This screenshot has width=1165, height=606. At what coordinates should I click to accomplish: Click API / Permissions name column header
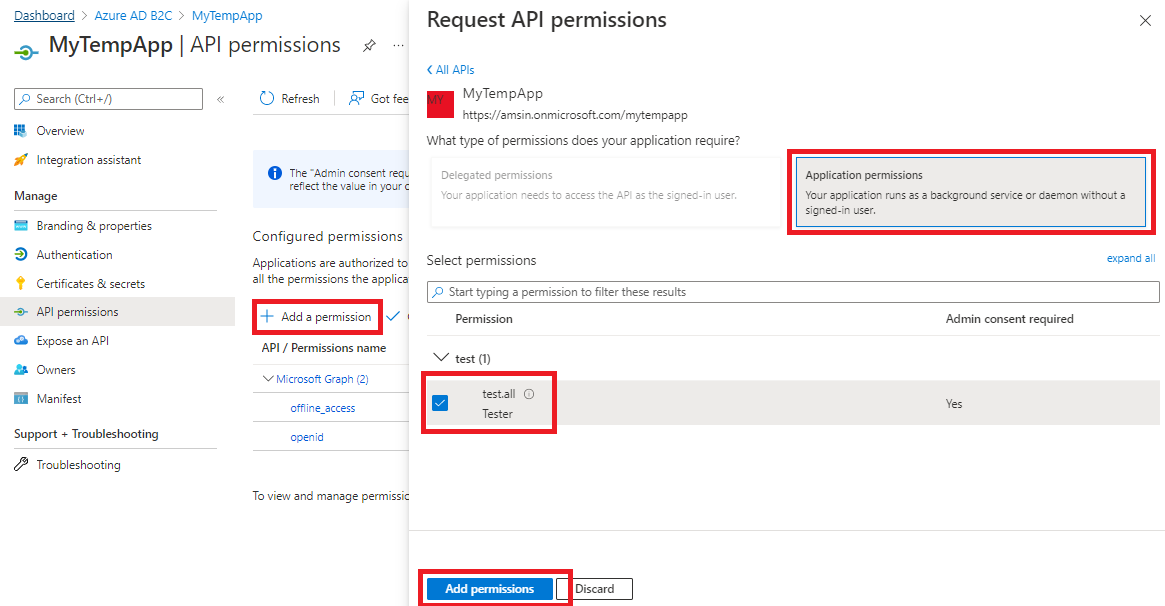point(324,348)
